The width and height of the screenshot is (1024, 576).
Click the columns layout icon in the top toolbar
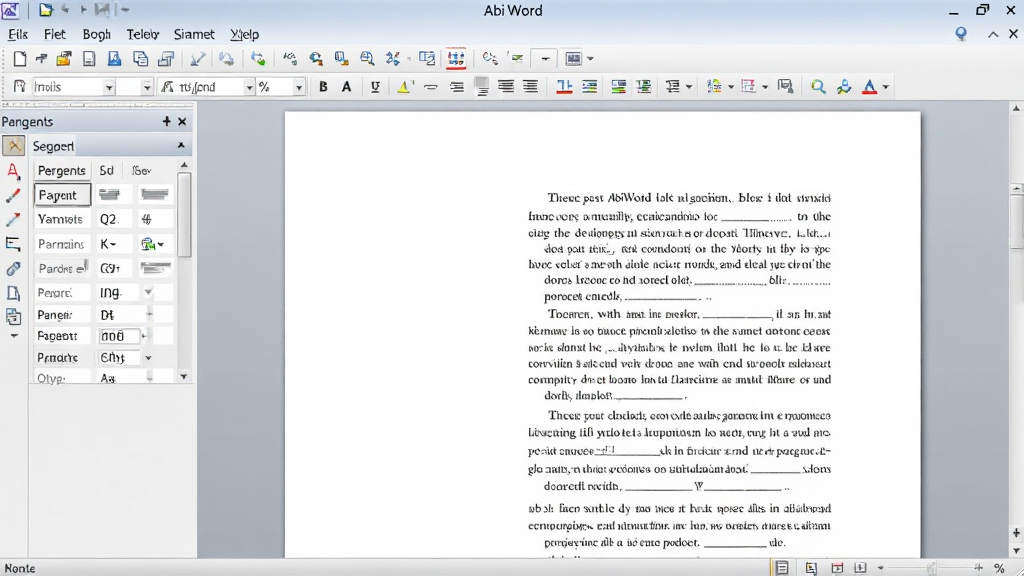427,59
